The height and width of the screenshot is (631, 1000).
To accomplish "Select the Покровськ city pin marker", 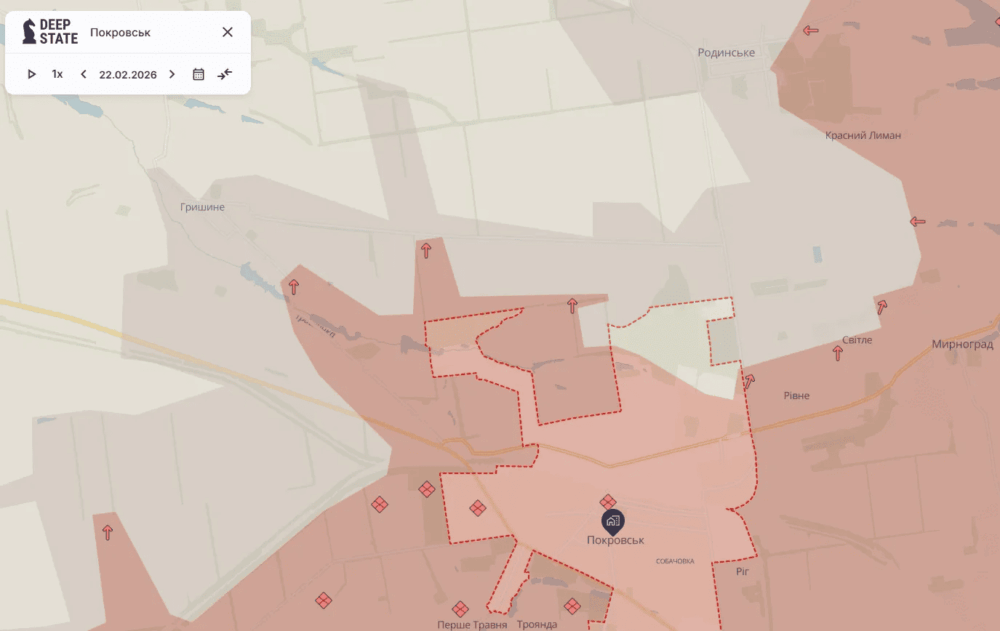I will tap(613, 521).
